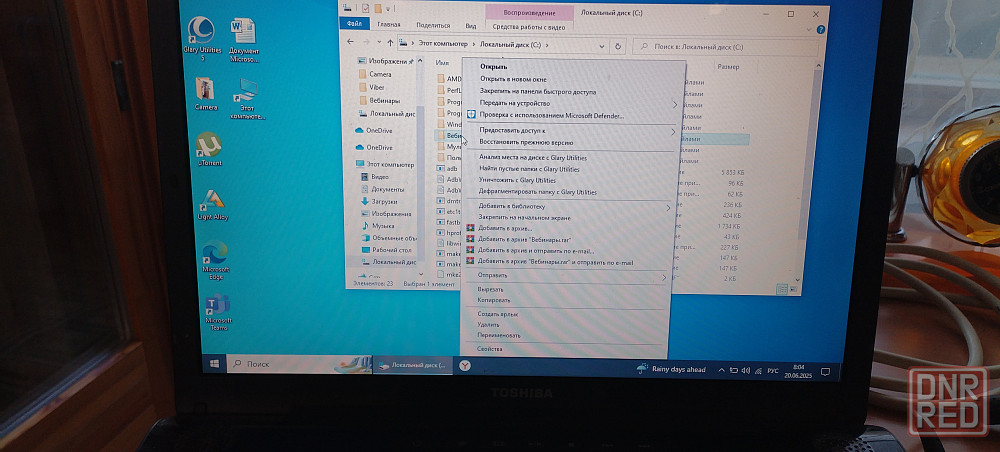1000x452 pixels.
Task: Open the Wi-Fi network tray icon
Action: coord(757,370)
